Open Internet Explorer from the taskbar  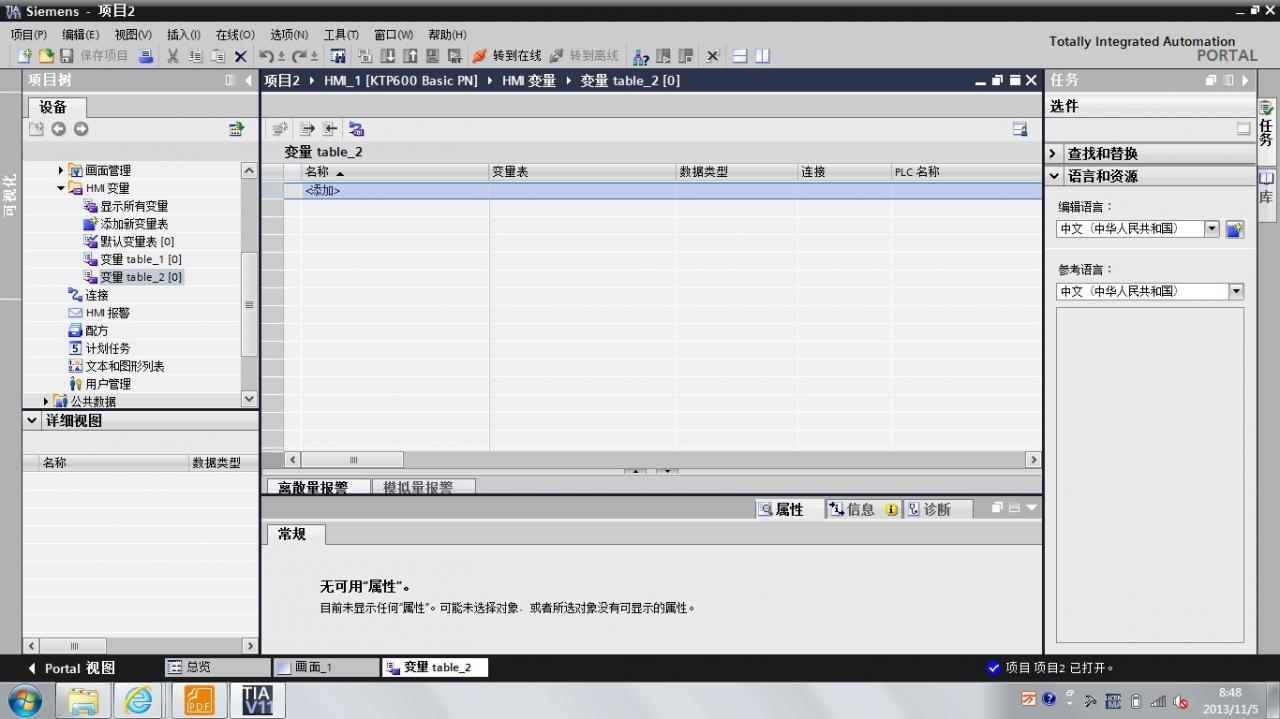click(138, 699)
